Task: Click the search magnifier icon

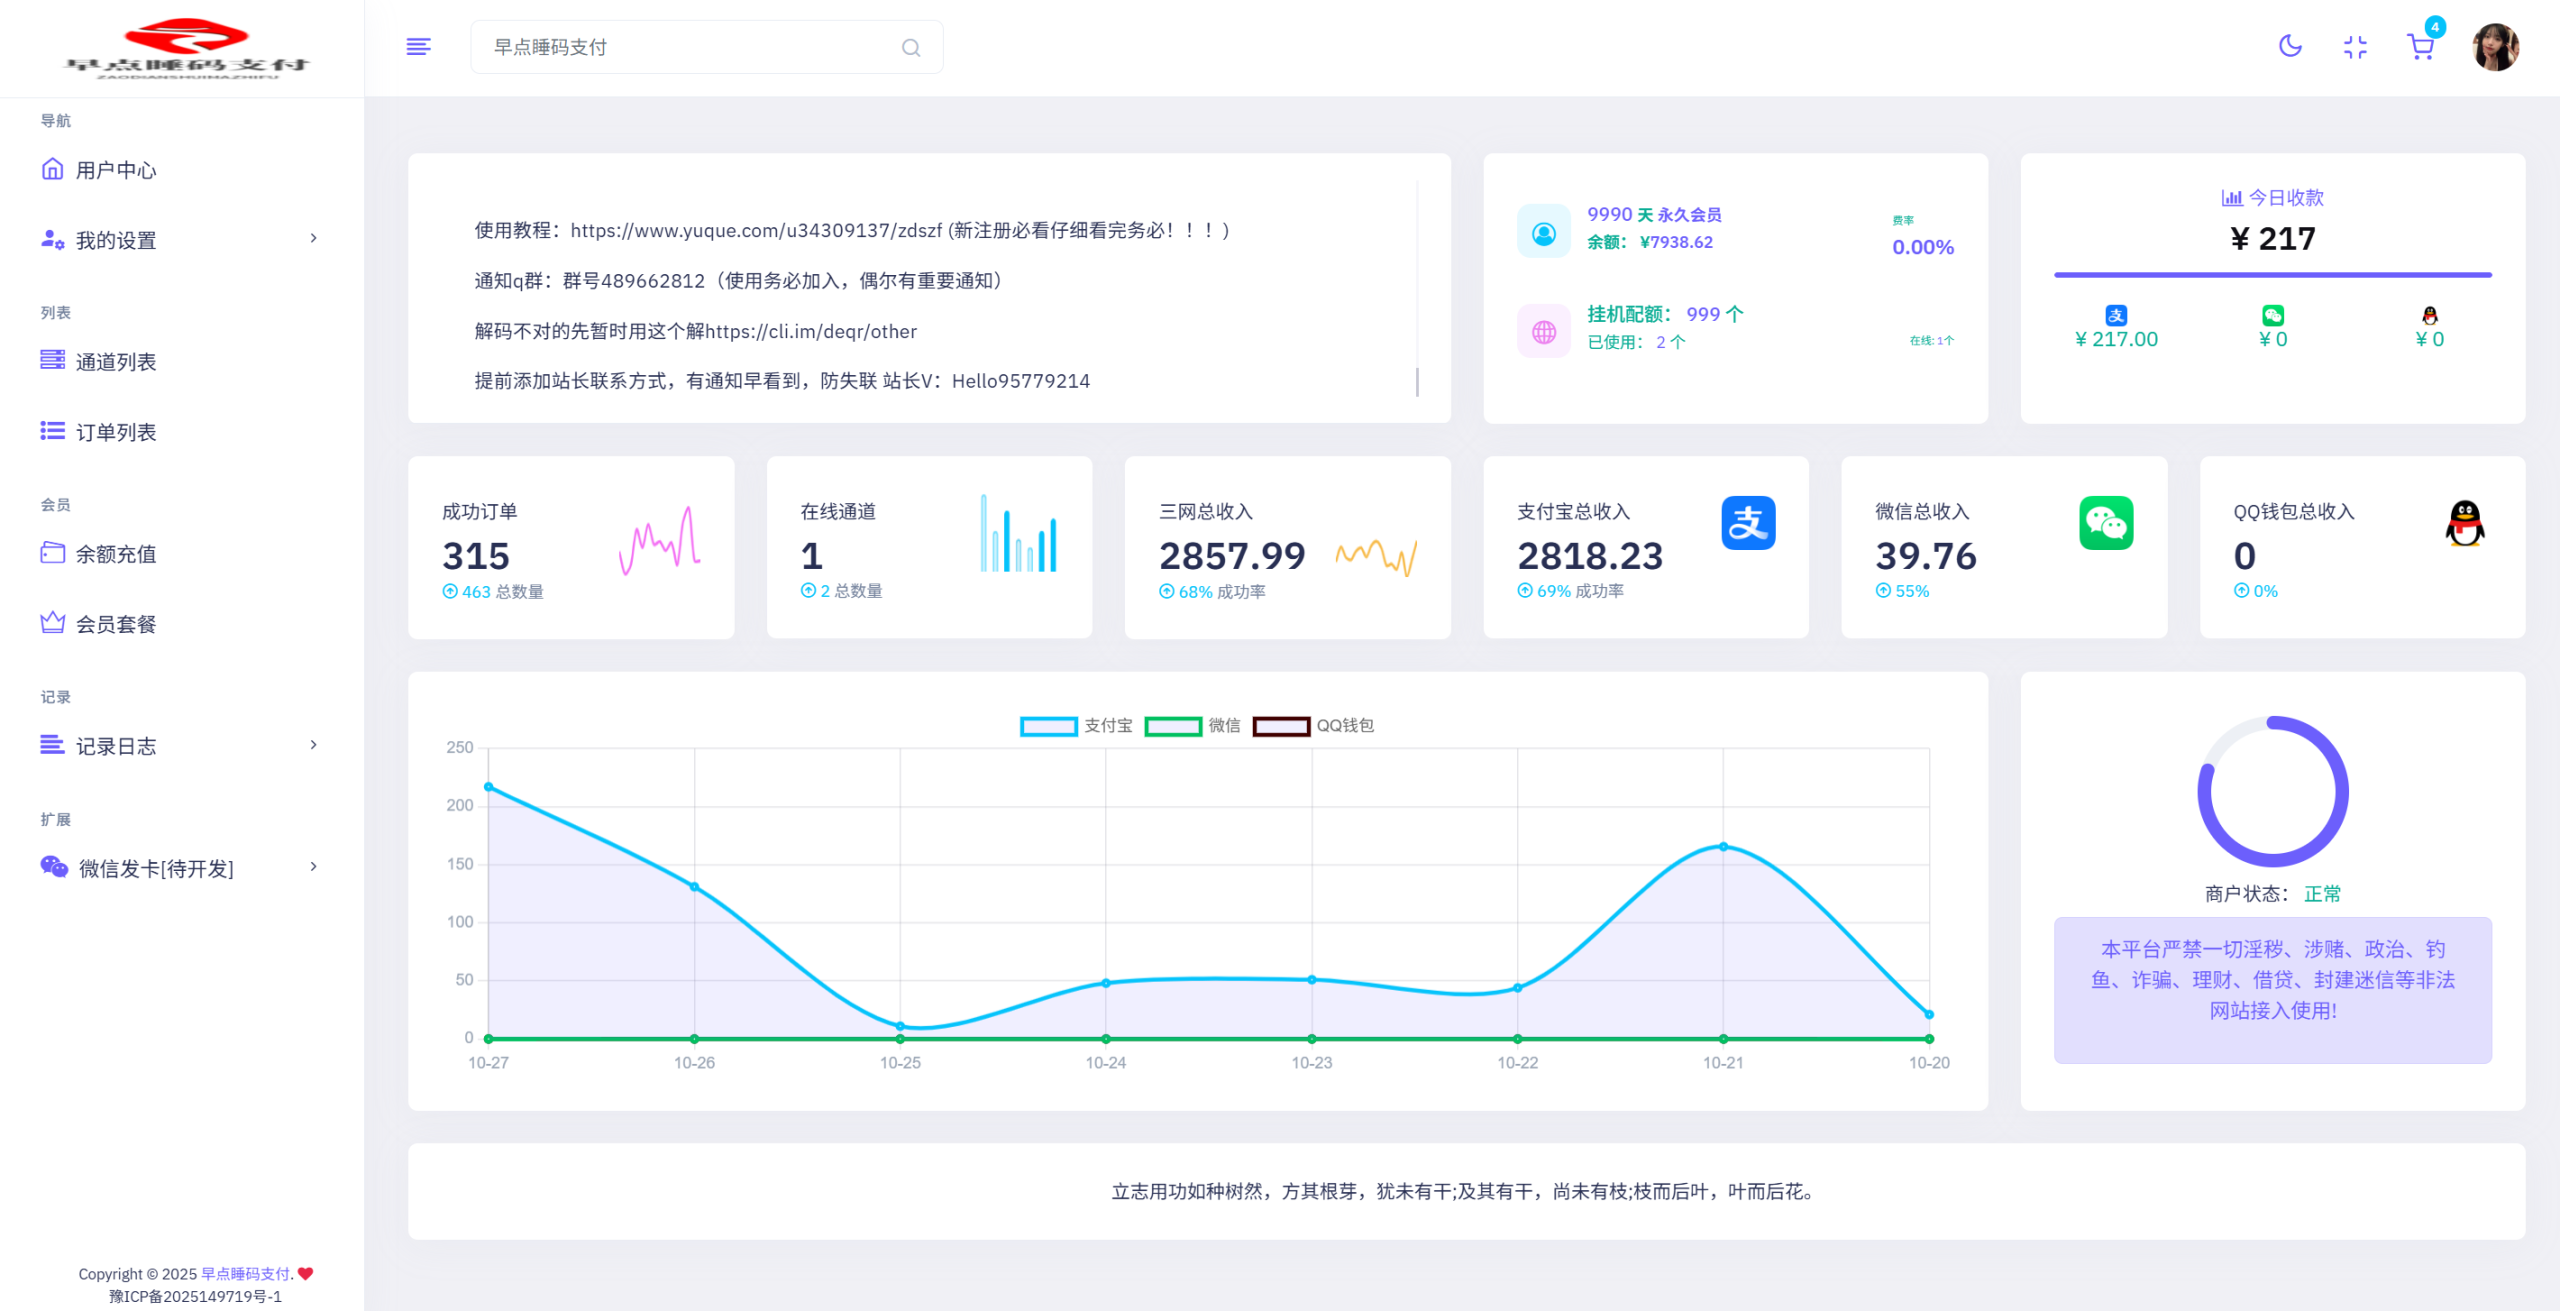Action: [910, 47]
